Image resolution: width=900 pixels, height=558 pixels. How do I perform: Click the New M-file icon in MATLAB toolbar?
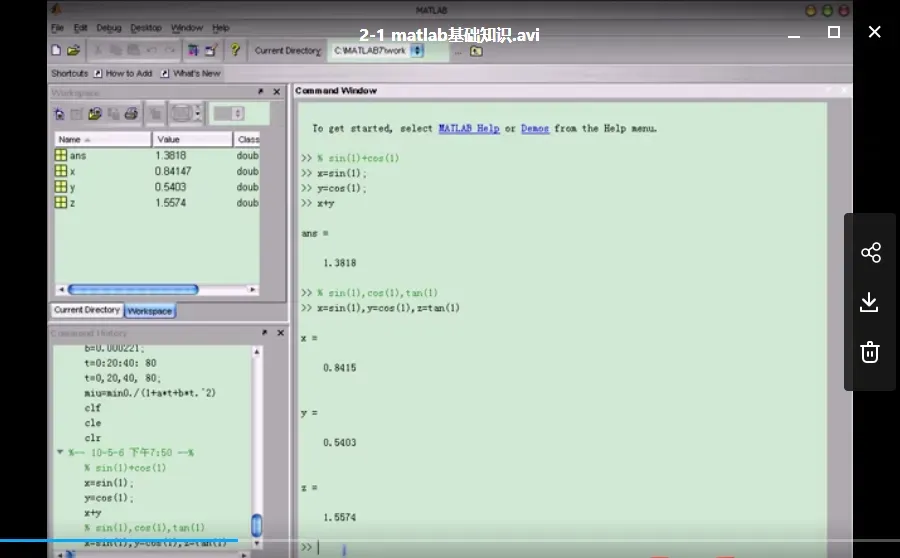click(x=56, y=51)
